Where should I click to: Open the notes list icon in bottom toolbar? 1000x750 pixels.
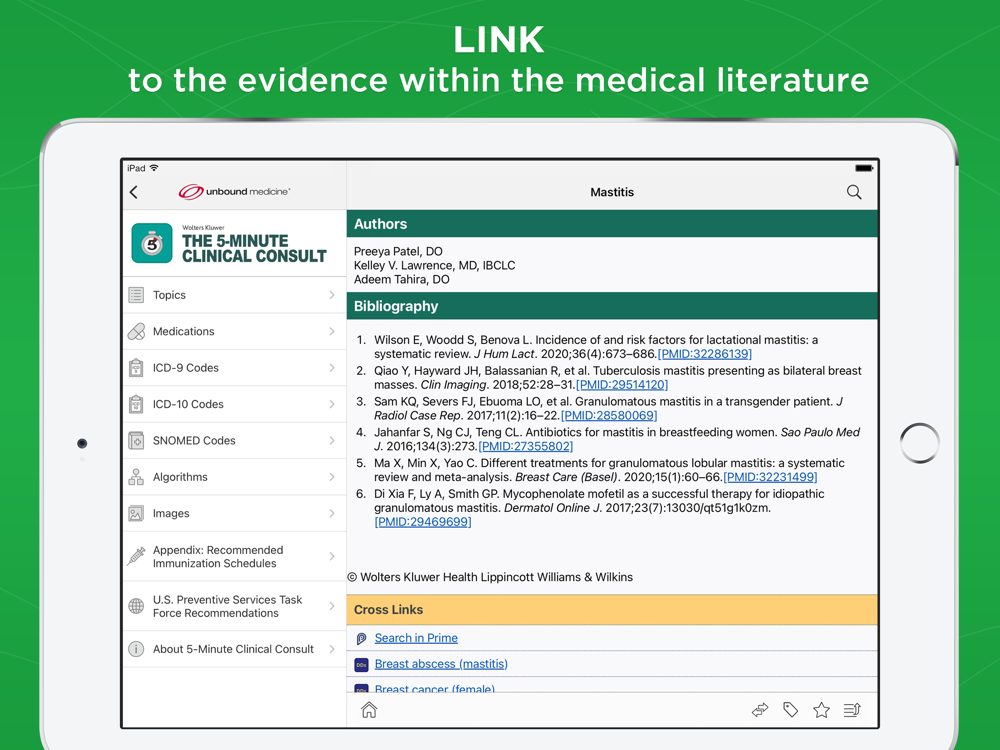click(852, 710)
